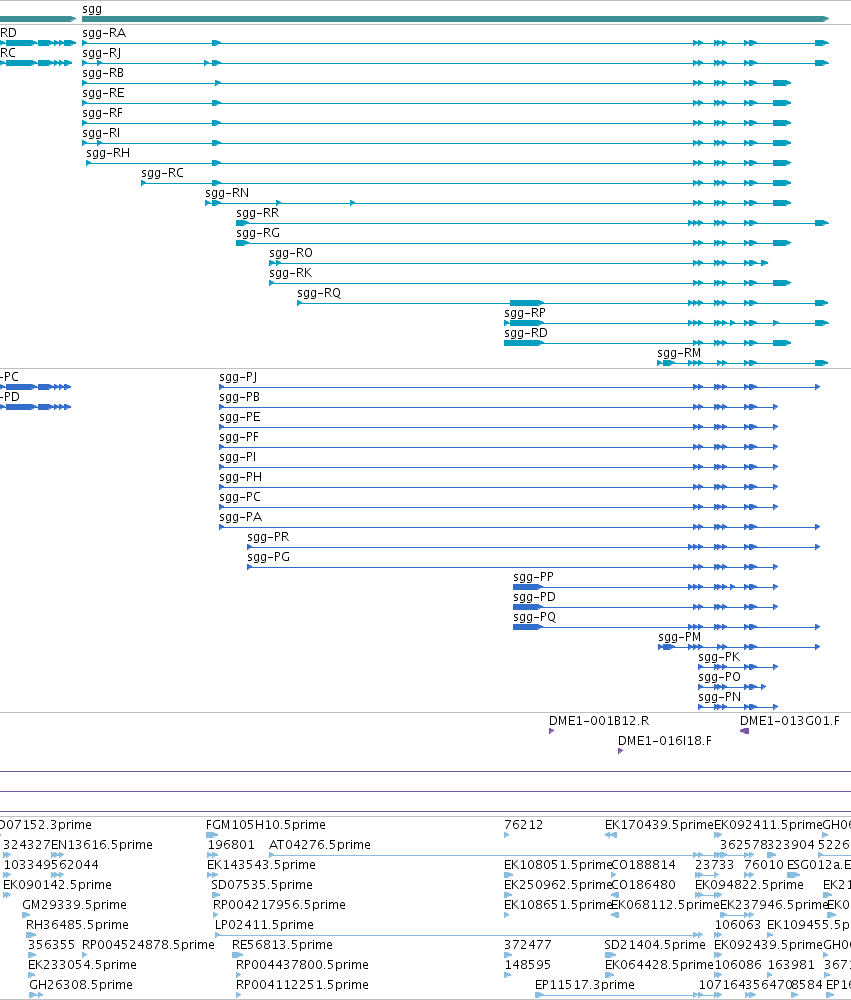Image resolution: width=851 pixels, height=1000 pixels.
Task: Select the sgg-PK protein label
Action: point(719,657)
